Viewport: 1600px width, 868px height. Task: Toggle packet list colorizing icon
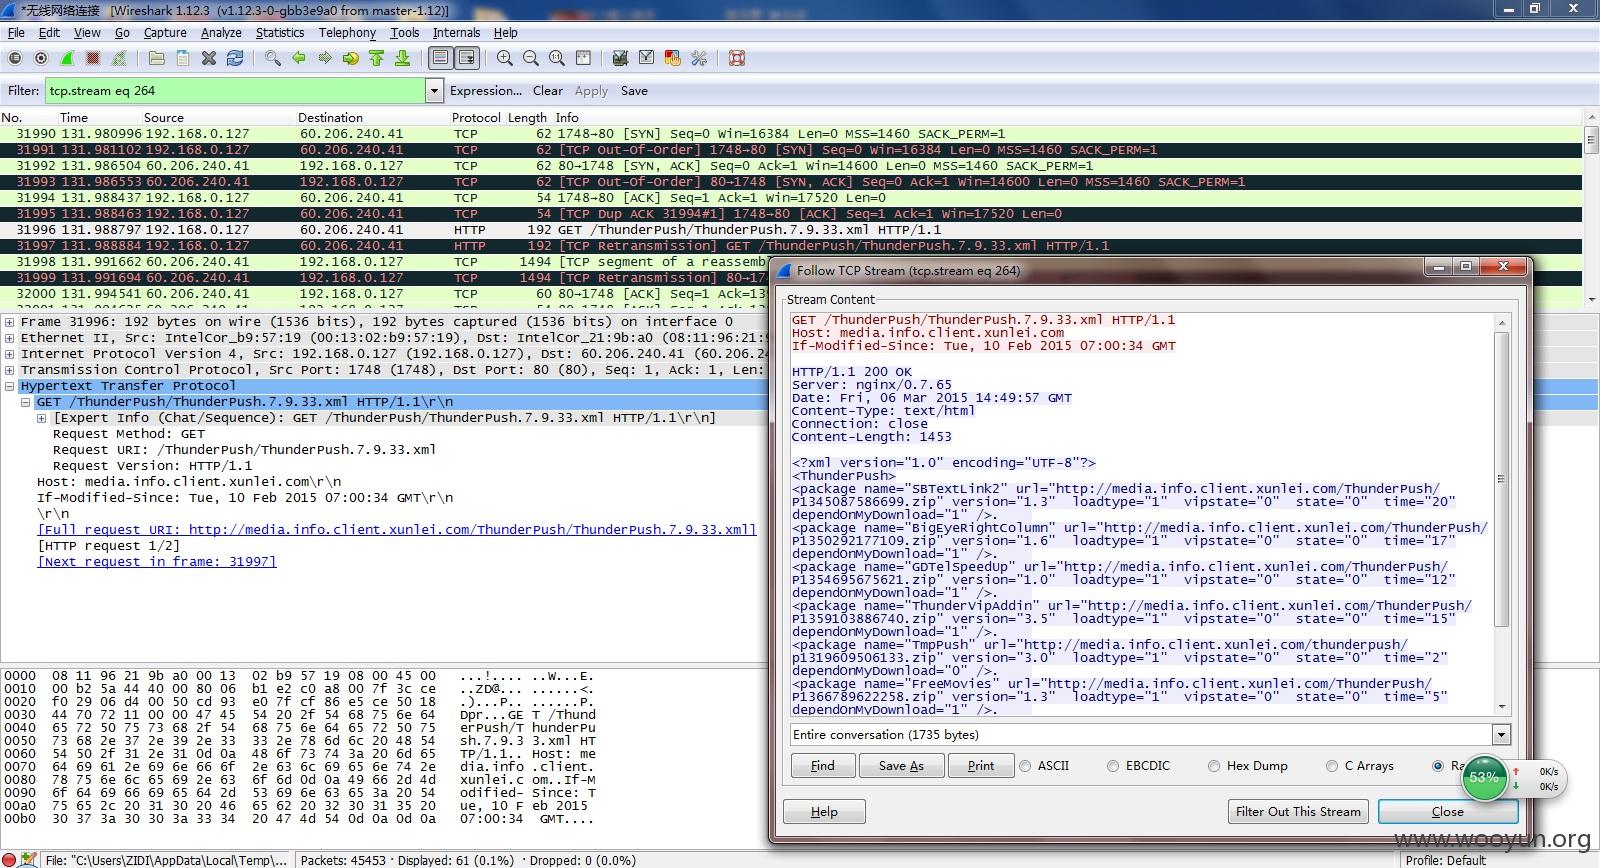pyautogui.click(x=440, y=59)
